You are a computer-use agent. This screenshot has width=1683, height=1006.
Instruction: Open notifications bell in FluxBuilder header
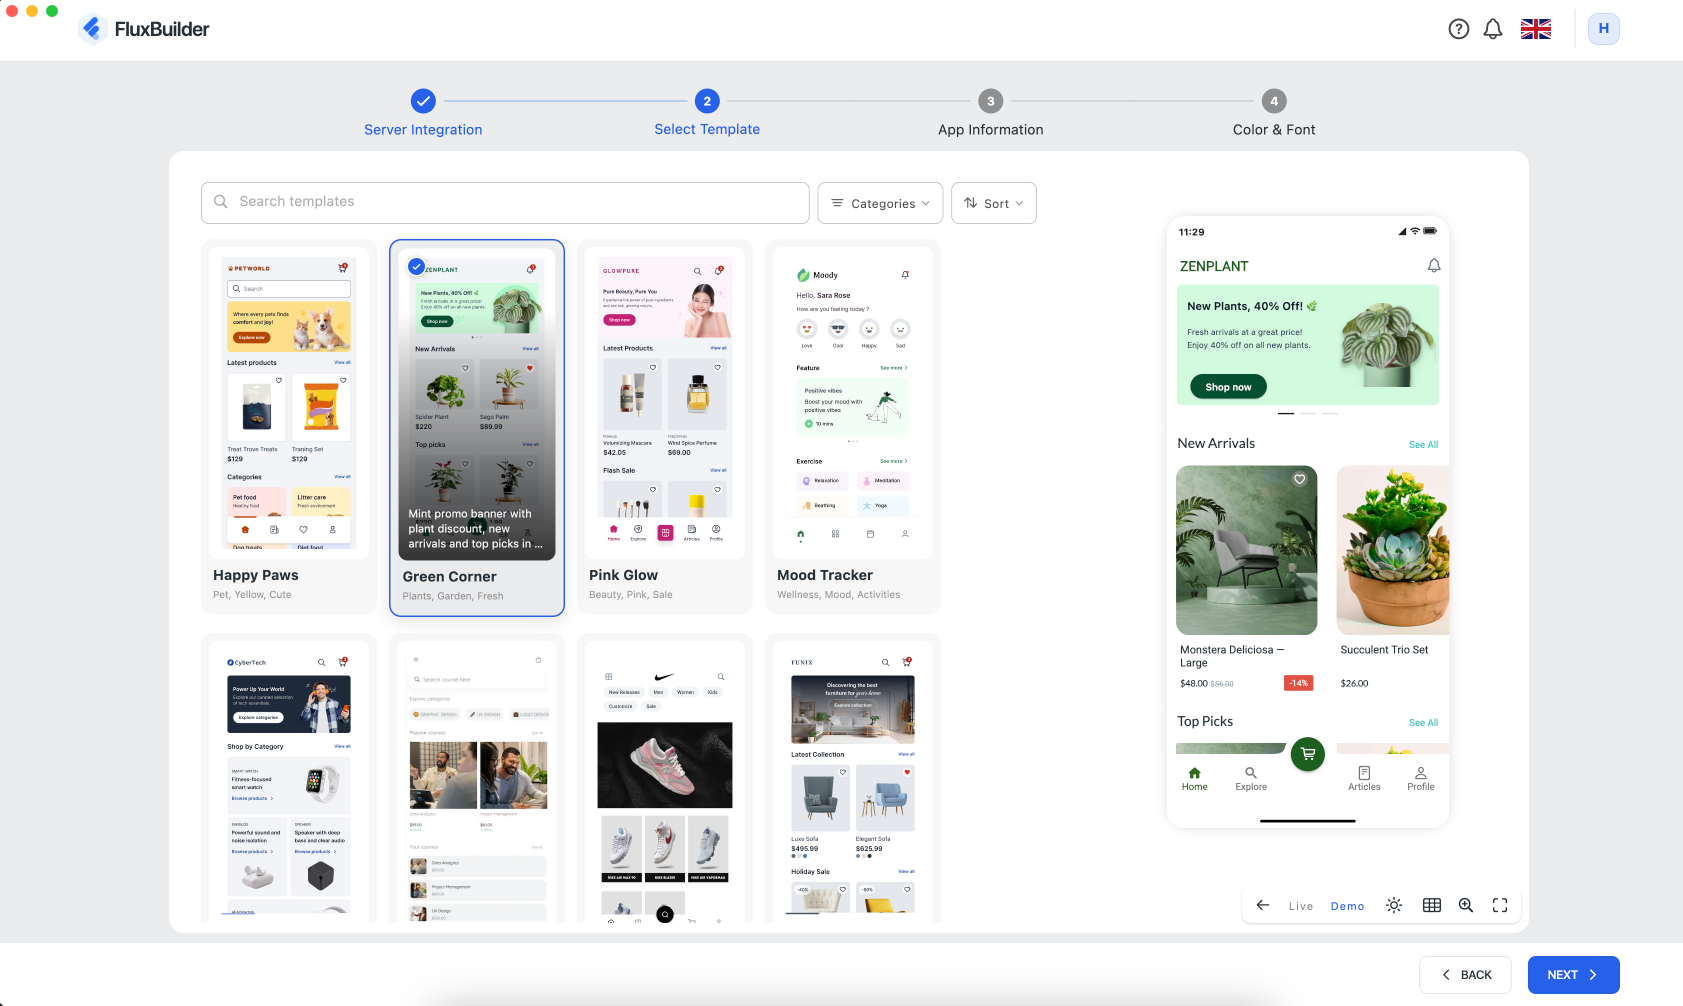click(x=1493, y=29)
